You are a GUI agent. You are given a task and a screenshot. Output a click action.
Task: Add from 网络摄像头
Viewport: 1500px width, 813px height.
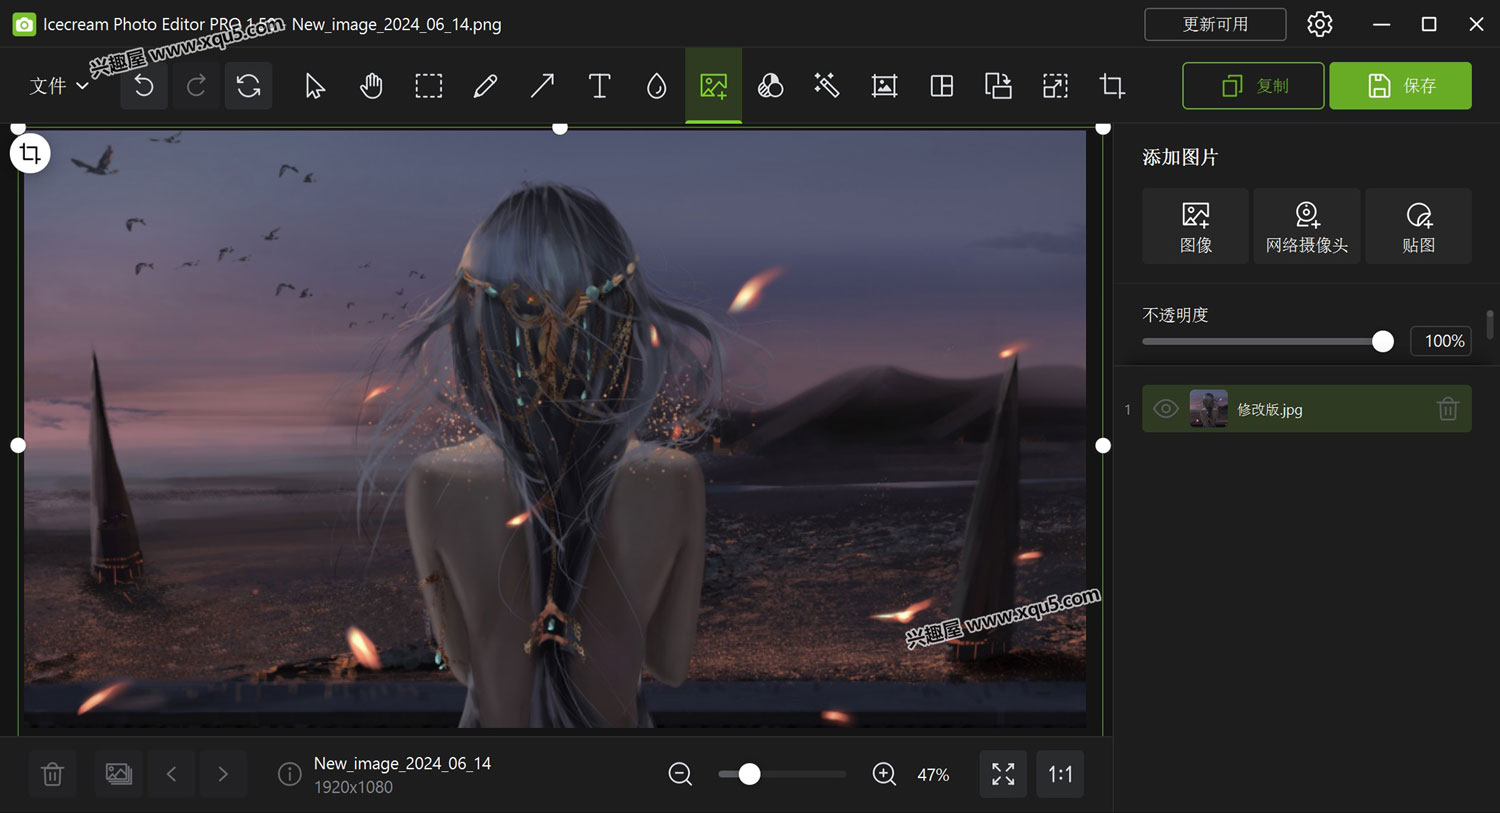click(1307, 226)
